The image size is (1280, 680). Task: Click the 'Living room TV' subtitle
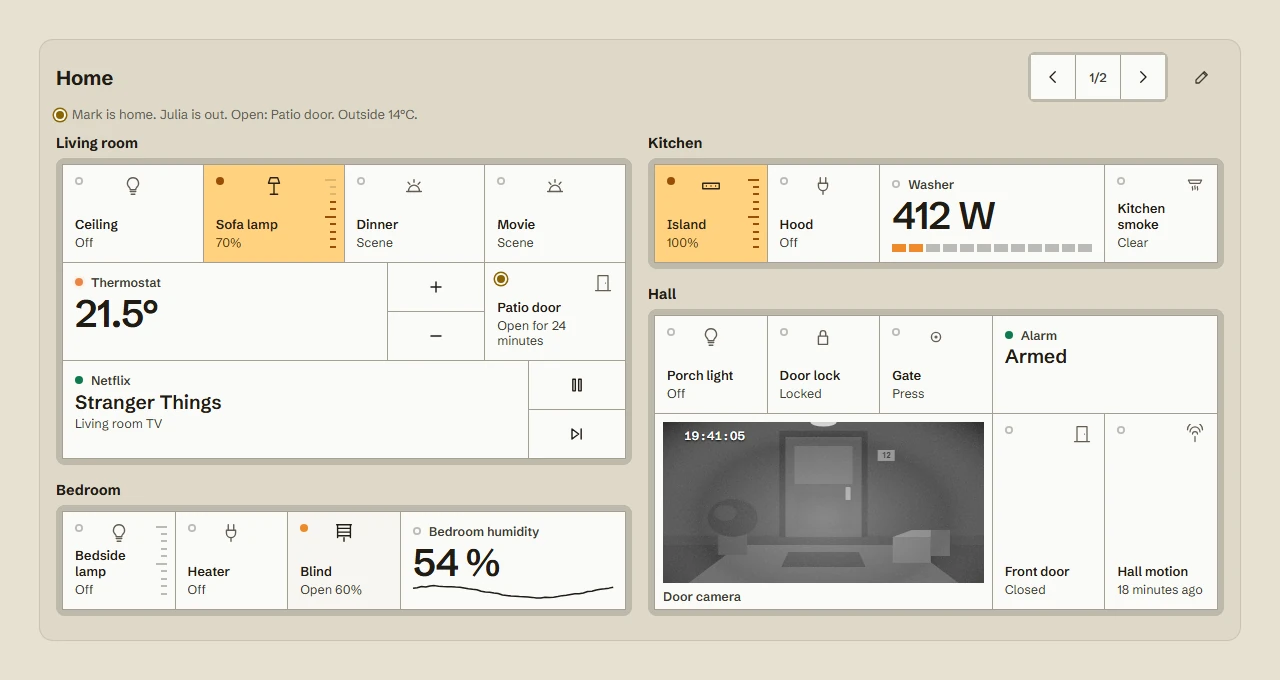(x=118, y=424)
